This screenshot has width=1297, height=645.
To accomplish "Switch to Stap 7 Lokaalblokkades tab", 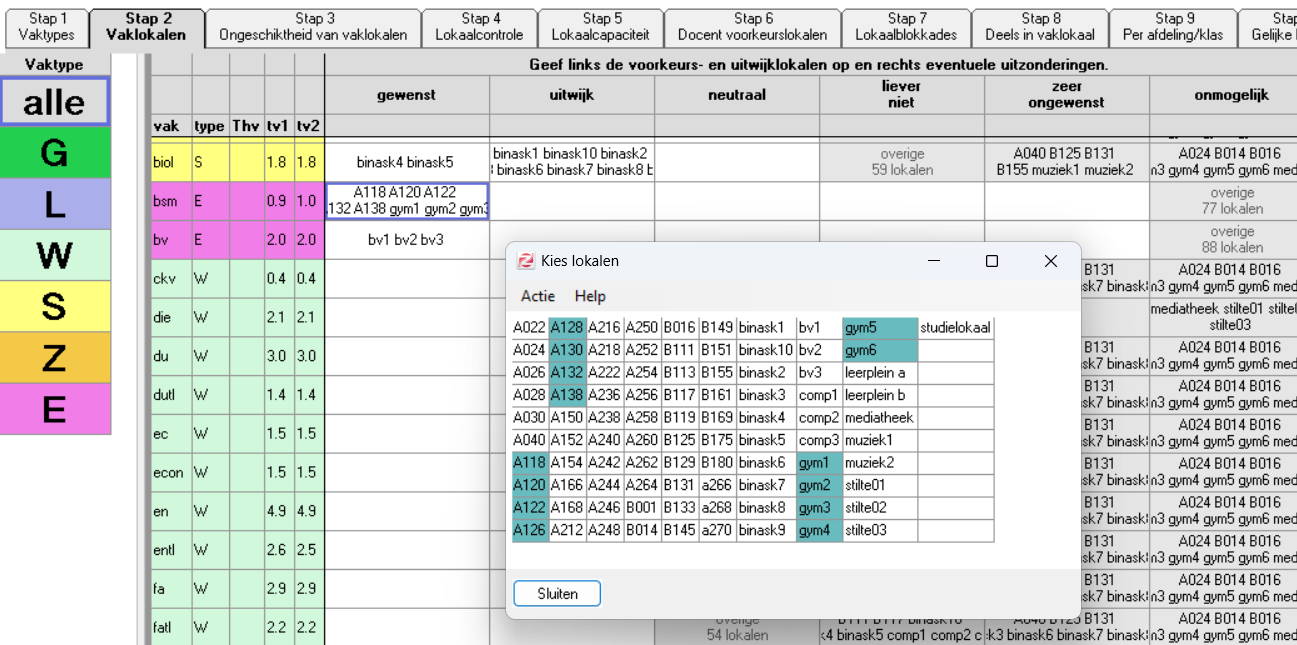I will pos(906,27).
